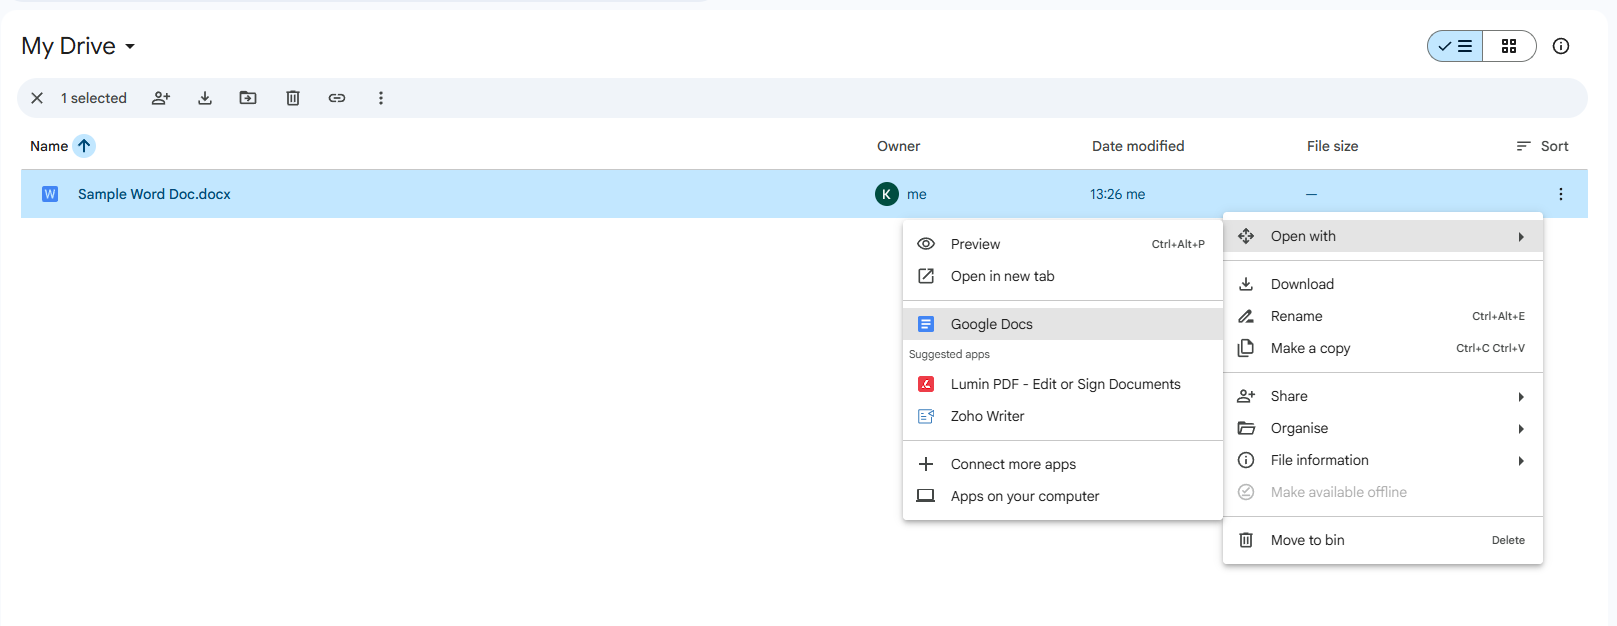1617x626 pixels.
Task: Switch to grid layout view
Action: [x=1509, y=46]
